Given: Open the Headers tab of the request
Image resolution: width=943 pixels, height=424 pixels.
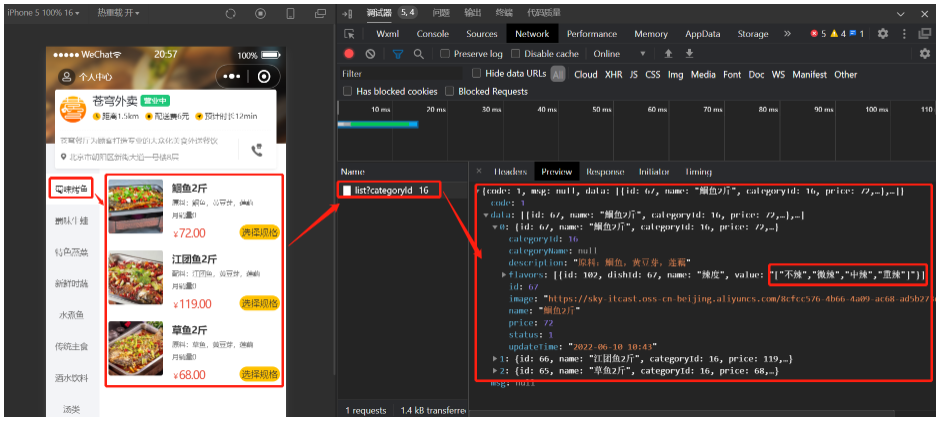Looking at the screenshot, I should [510, 171].
